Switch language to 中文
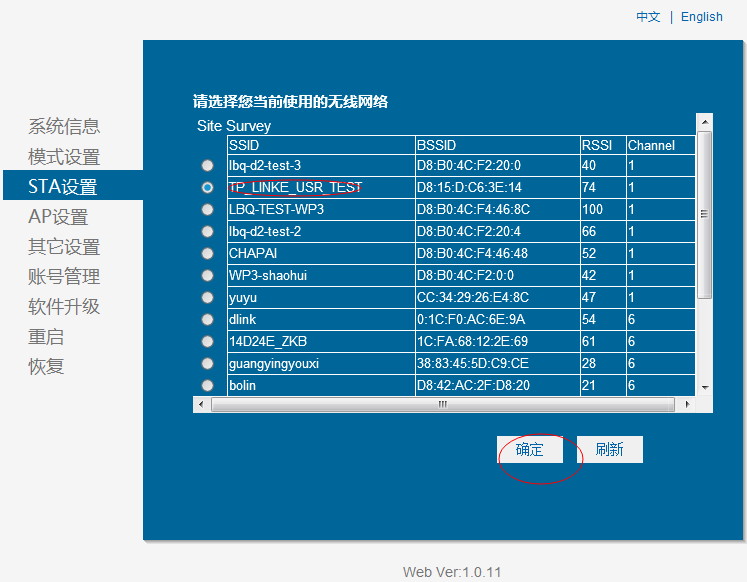 tap(648, 17)
